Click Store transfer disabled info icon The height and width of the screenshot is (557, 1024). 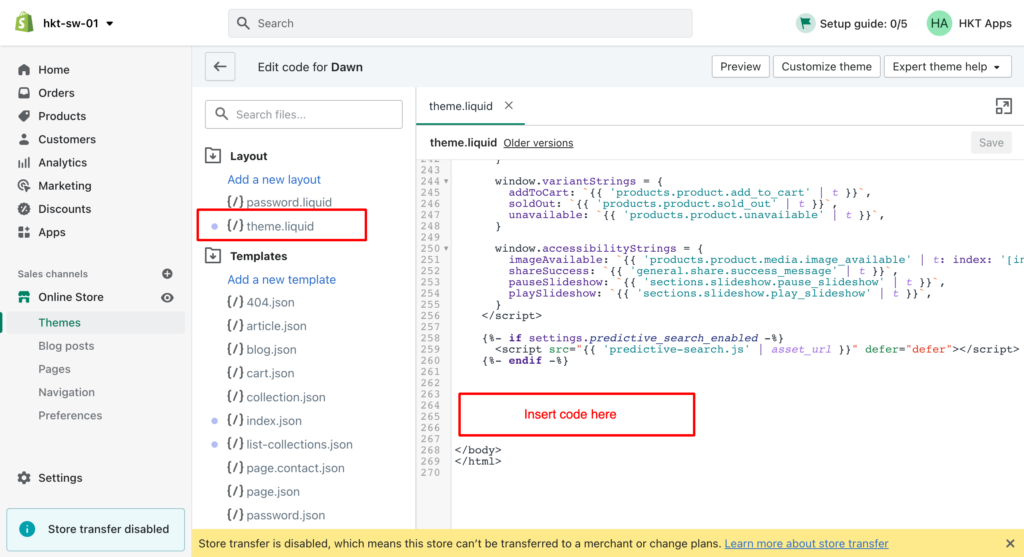click(x=27, y=529)
